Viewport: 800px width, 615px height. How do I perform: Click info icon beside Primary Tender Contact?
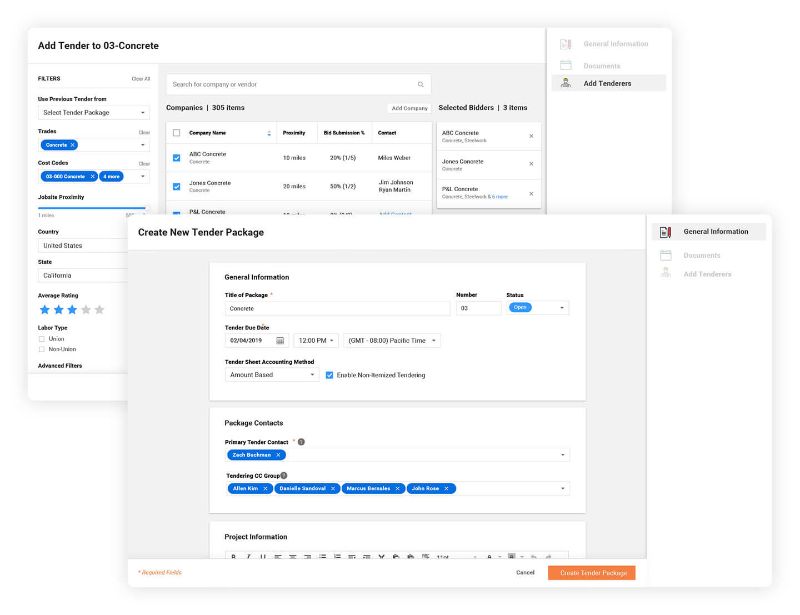pyautogui.click(x=302, y=441)
